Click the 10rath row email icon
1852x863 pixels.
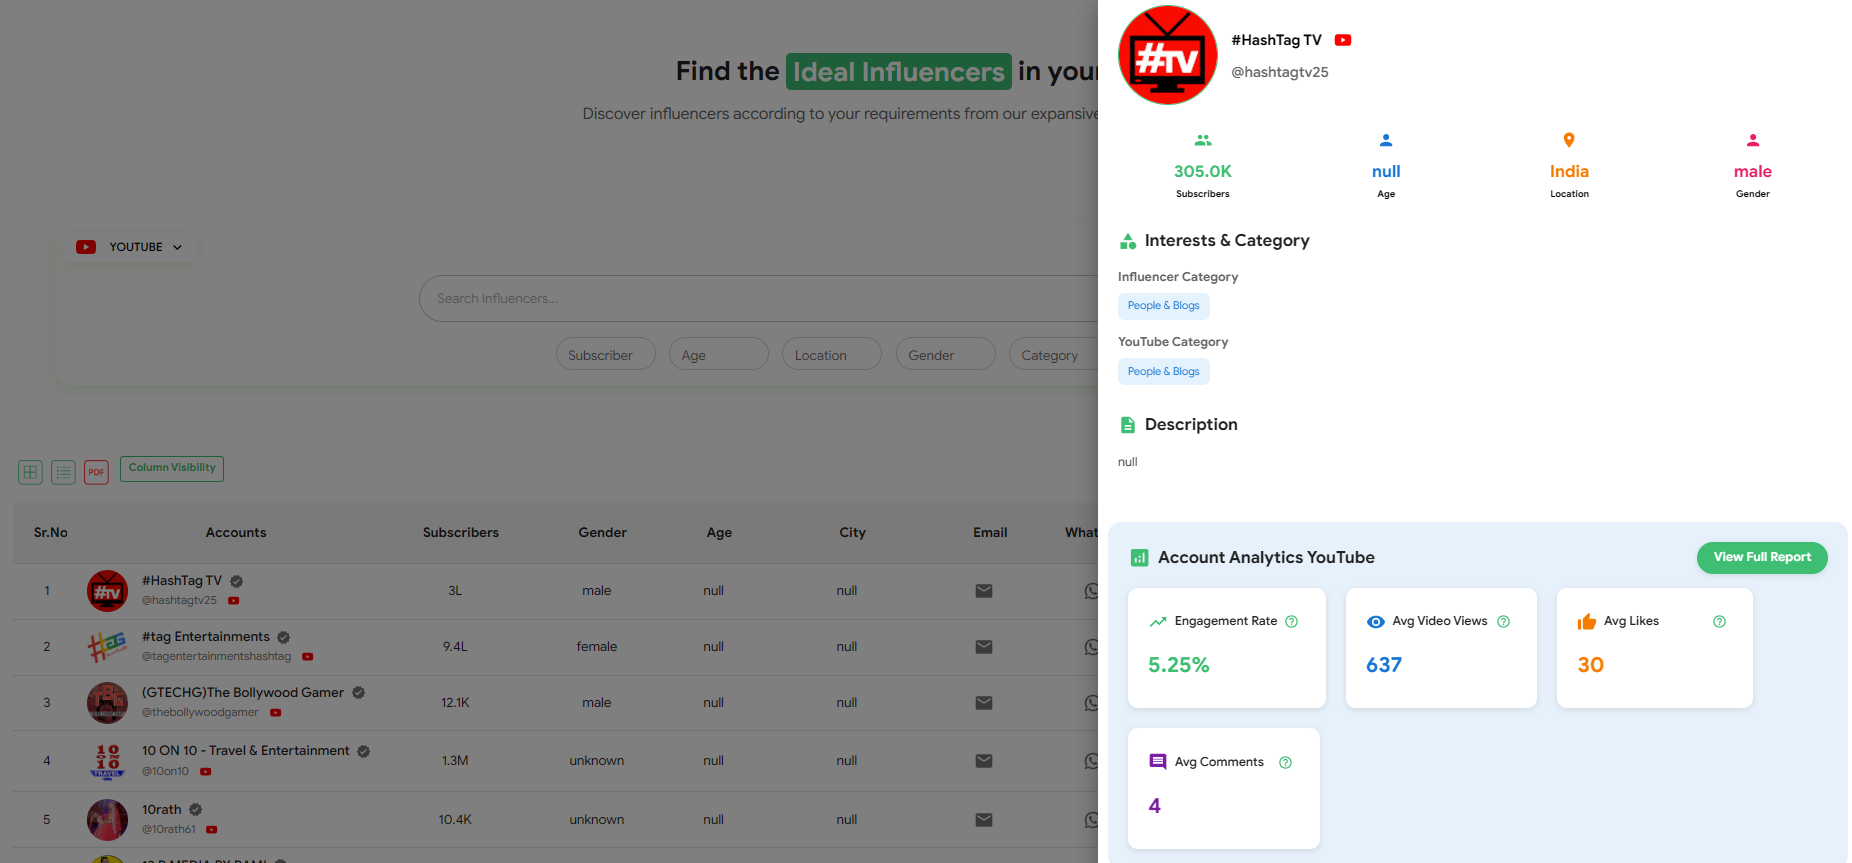click(984, 820)
